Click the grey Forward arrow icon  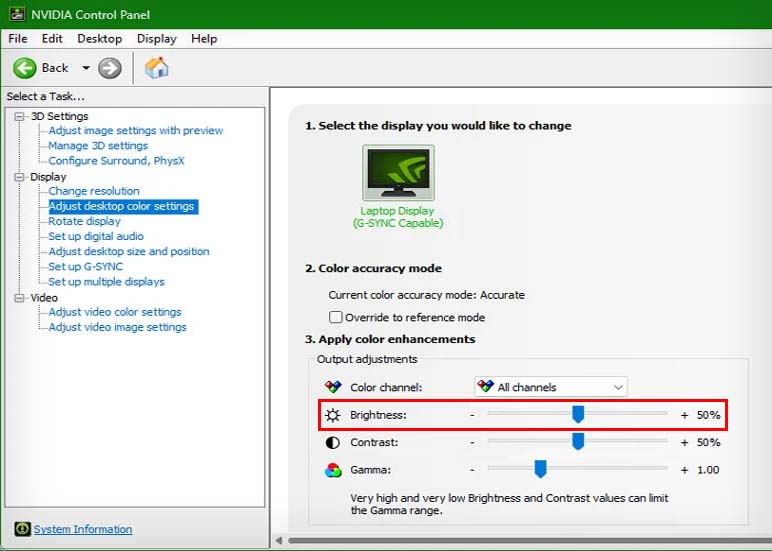pyautogui.click(x=109, y=68)
